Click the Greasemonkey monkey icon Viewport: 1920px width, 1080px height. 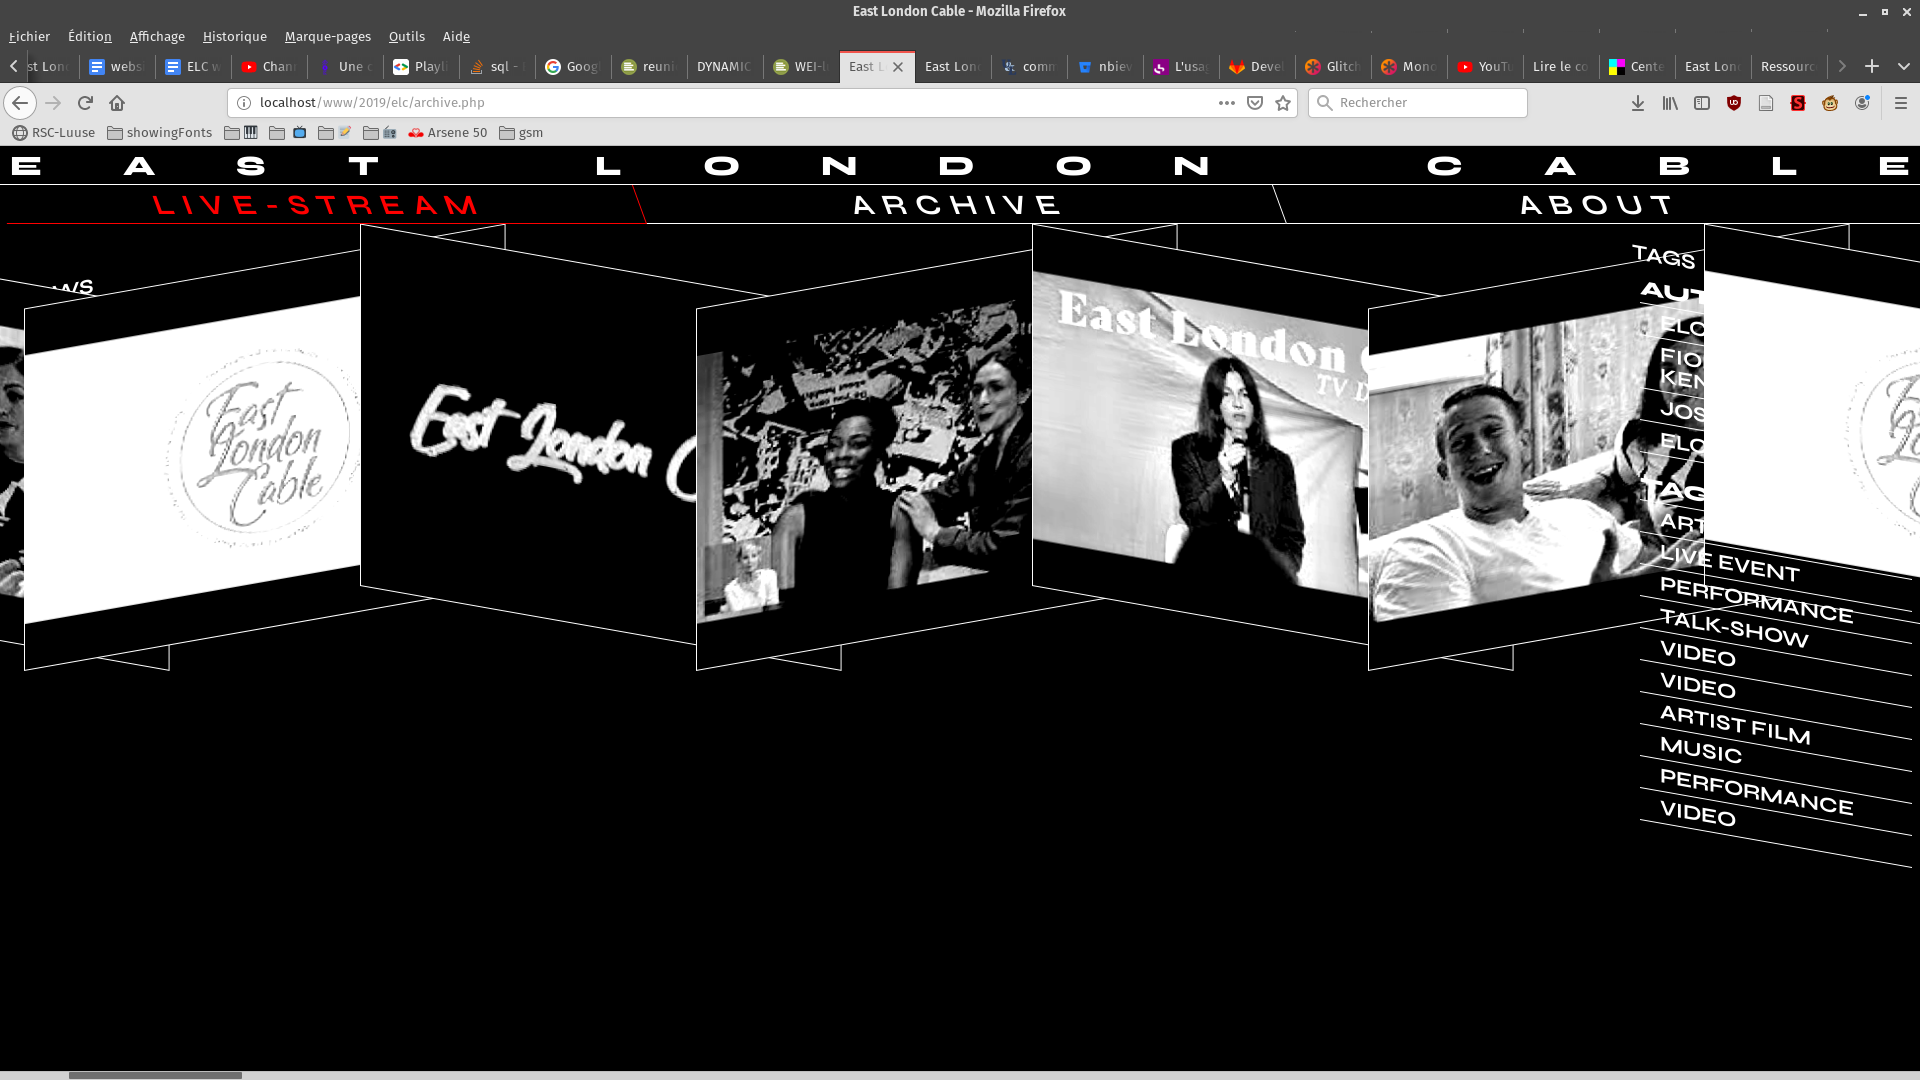tap(1830, 103)
